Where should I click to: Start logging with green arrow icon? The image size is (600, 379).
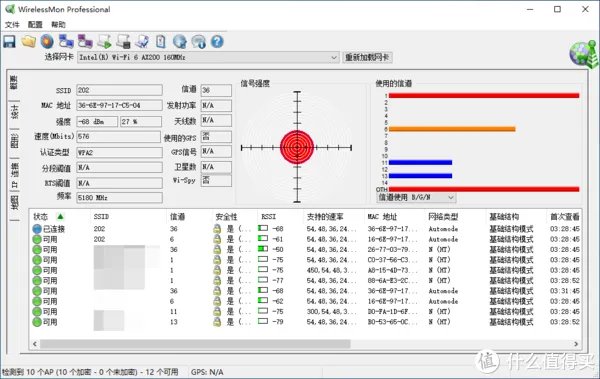click(104, 41)
